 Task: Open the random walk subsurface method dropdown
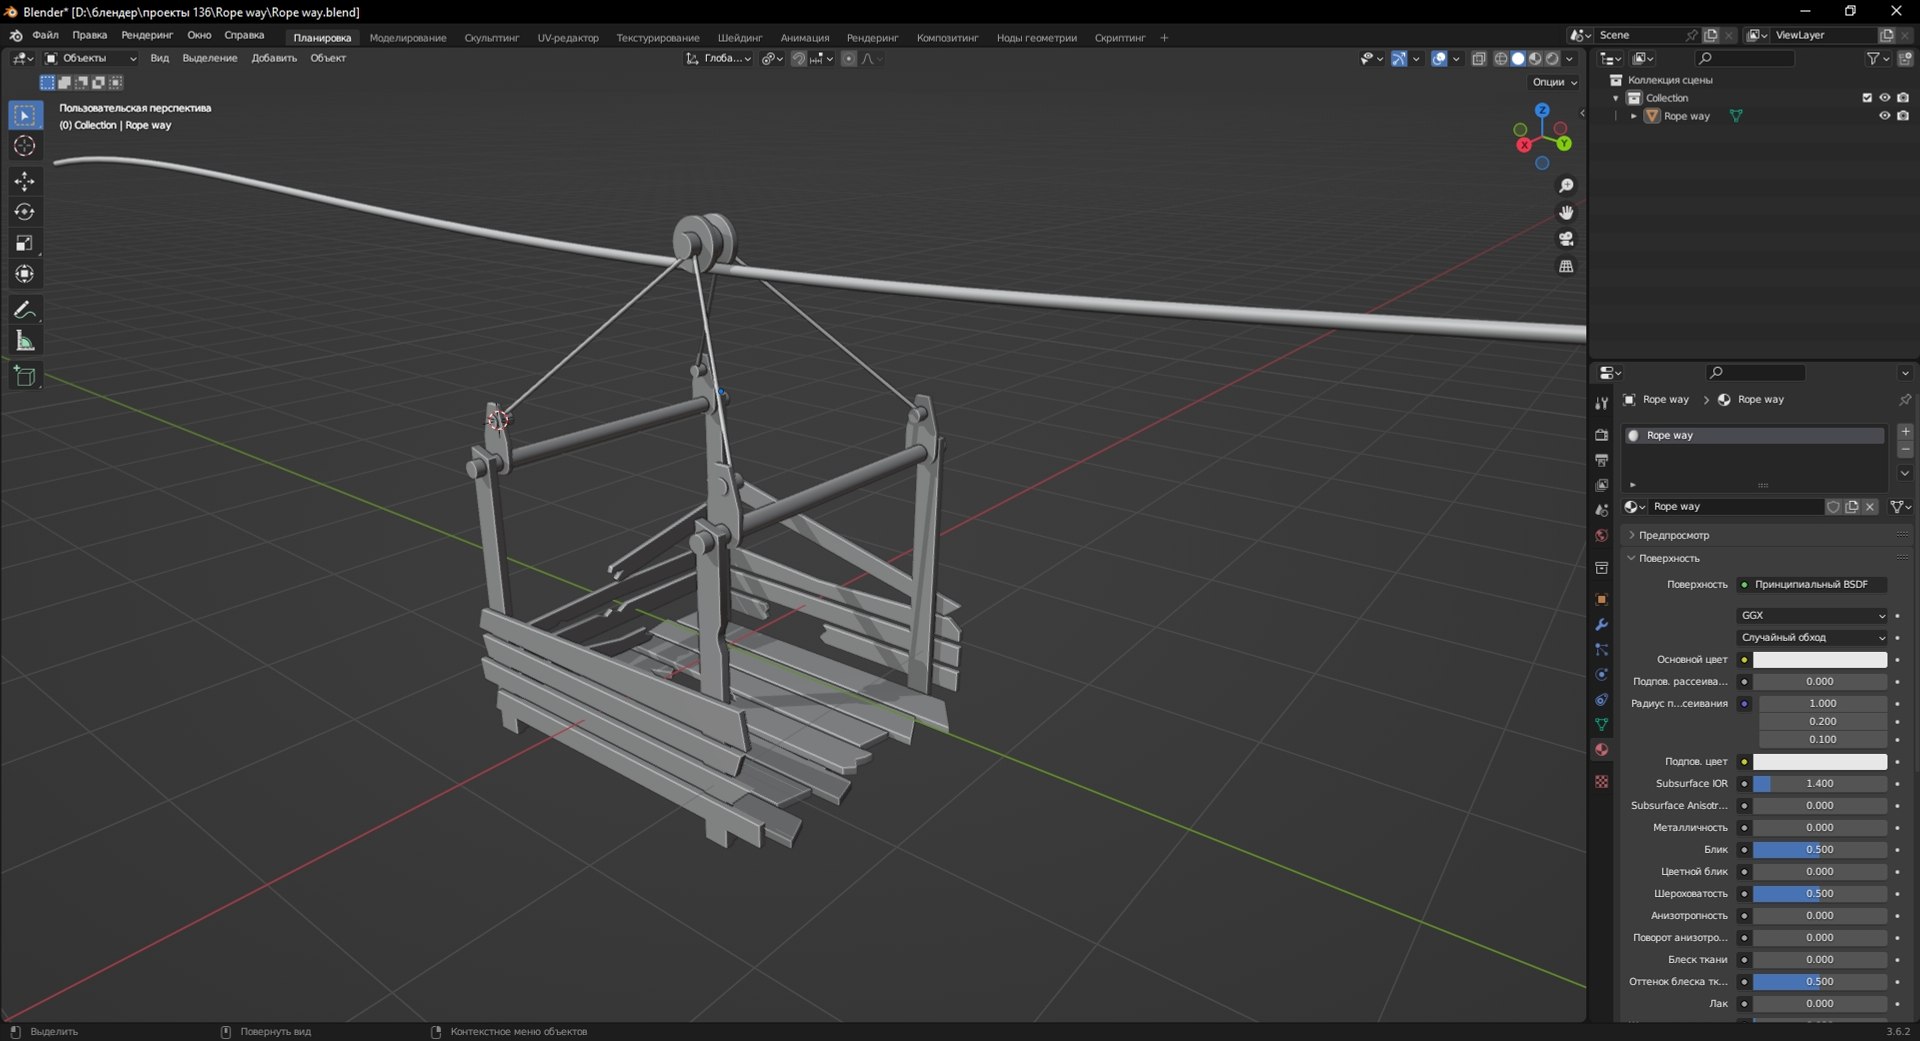pos(1813,637)
